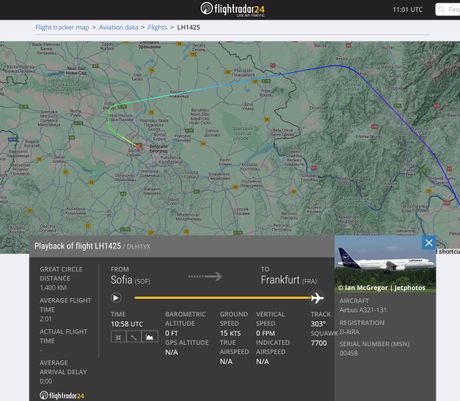Viewport: 460px width, 401px height.
Task: Click the flightradar24 logo in panel footer
Action: coord(62,396)
